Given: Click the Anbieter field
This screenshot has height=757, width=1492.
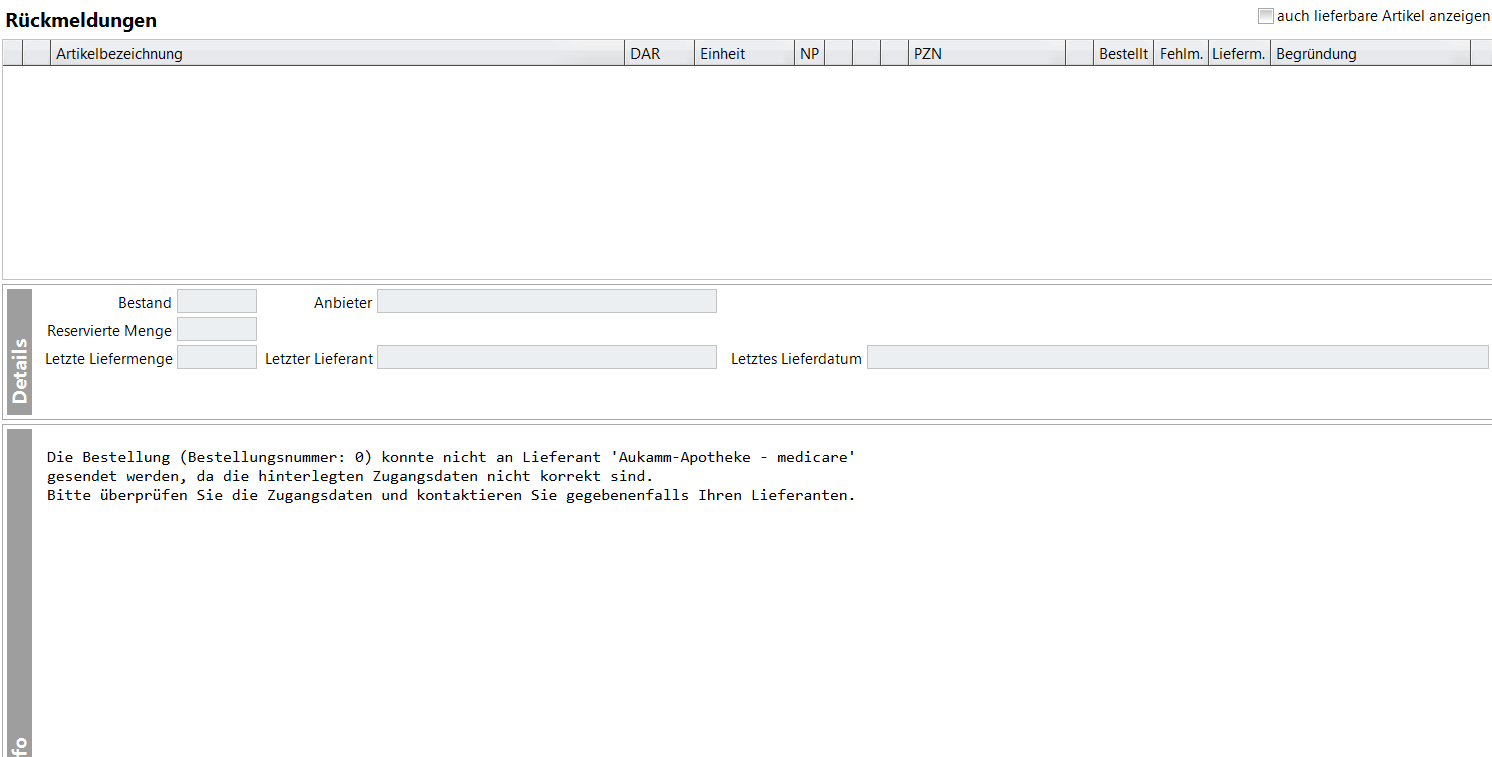Looking at the screenshot, I should tap(546, 302).
